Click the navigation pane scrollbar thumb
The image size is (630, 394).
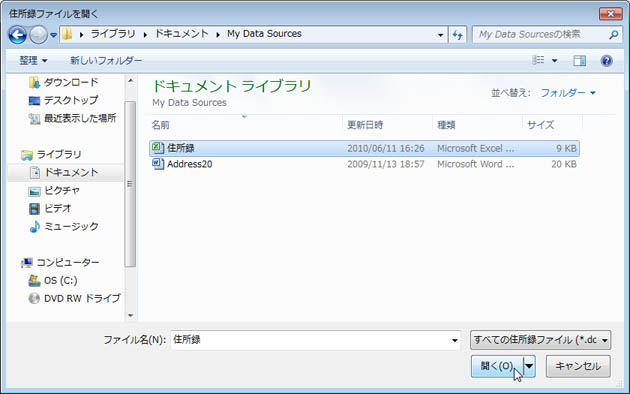coord(130,184)
